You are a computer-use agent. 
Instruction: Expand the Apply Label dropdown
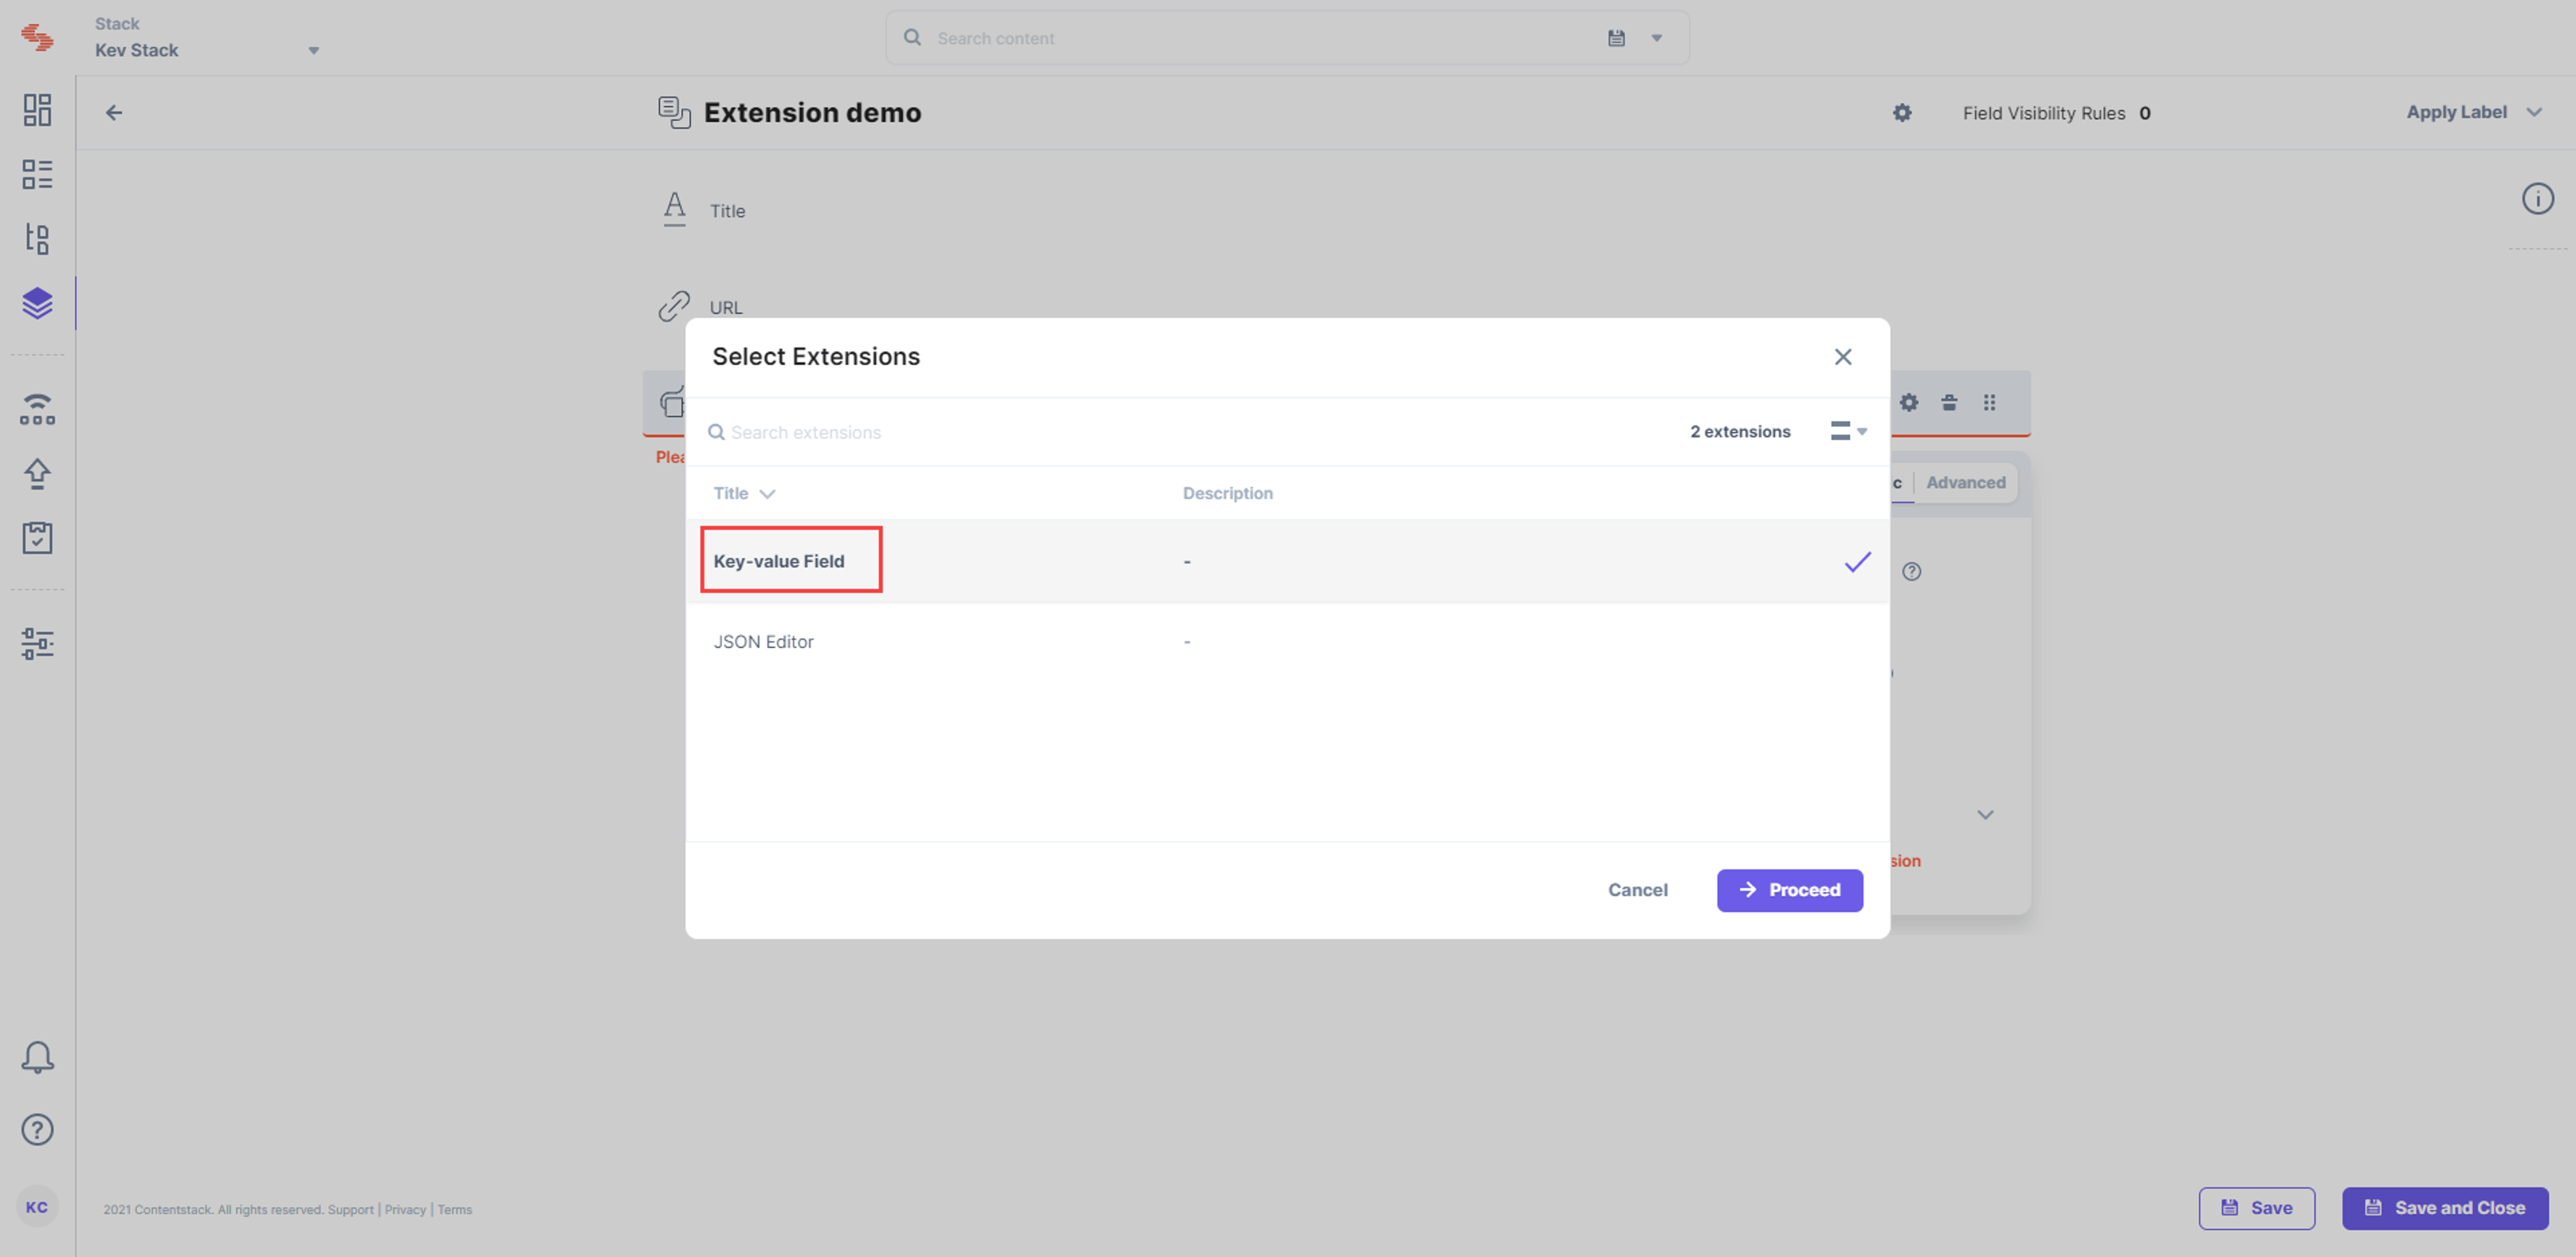[x=2474, y=112]
